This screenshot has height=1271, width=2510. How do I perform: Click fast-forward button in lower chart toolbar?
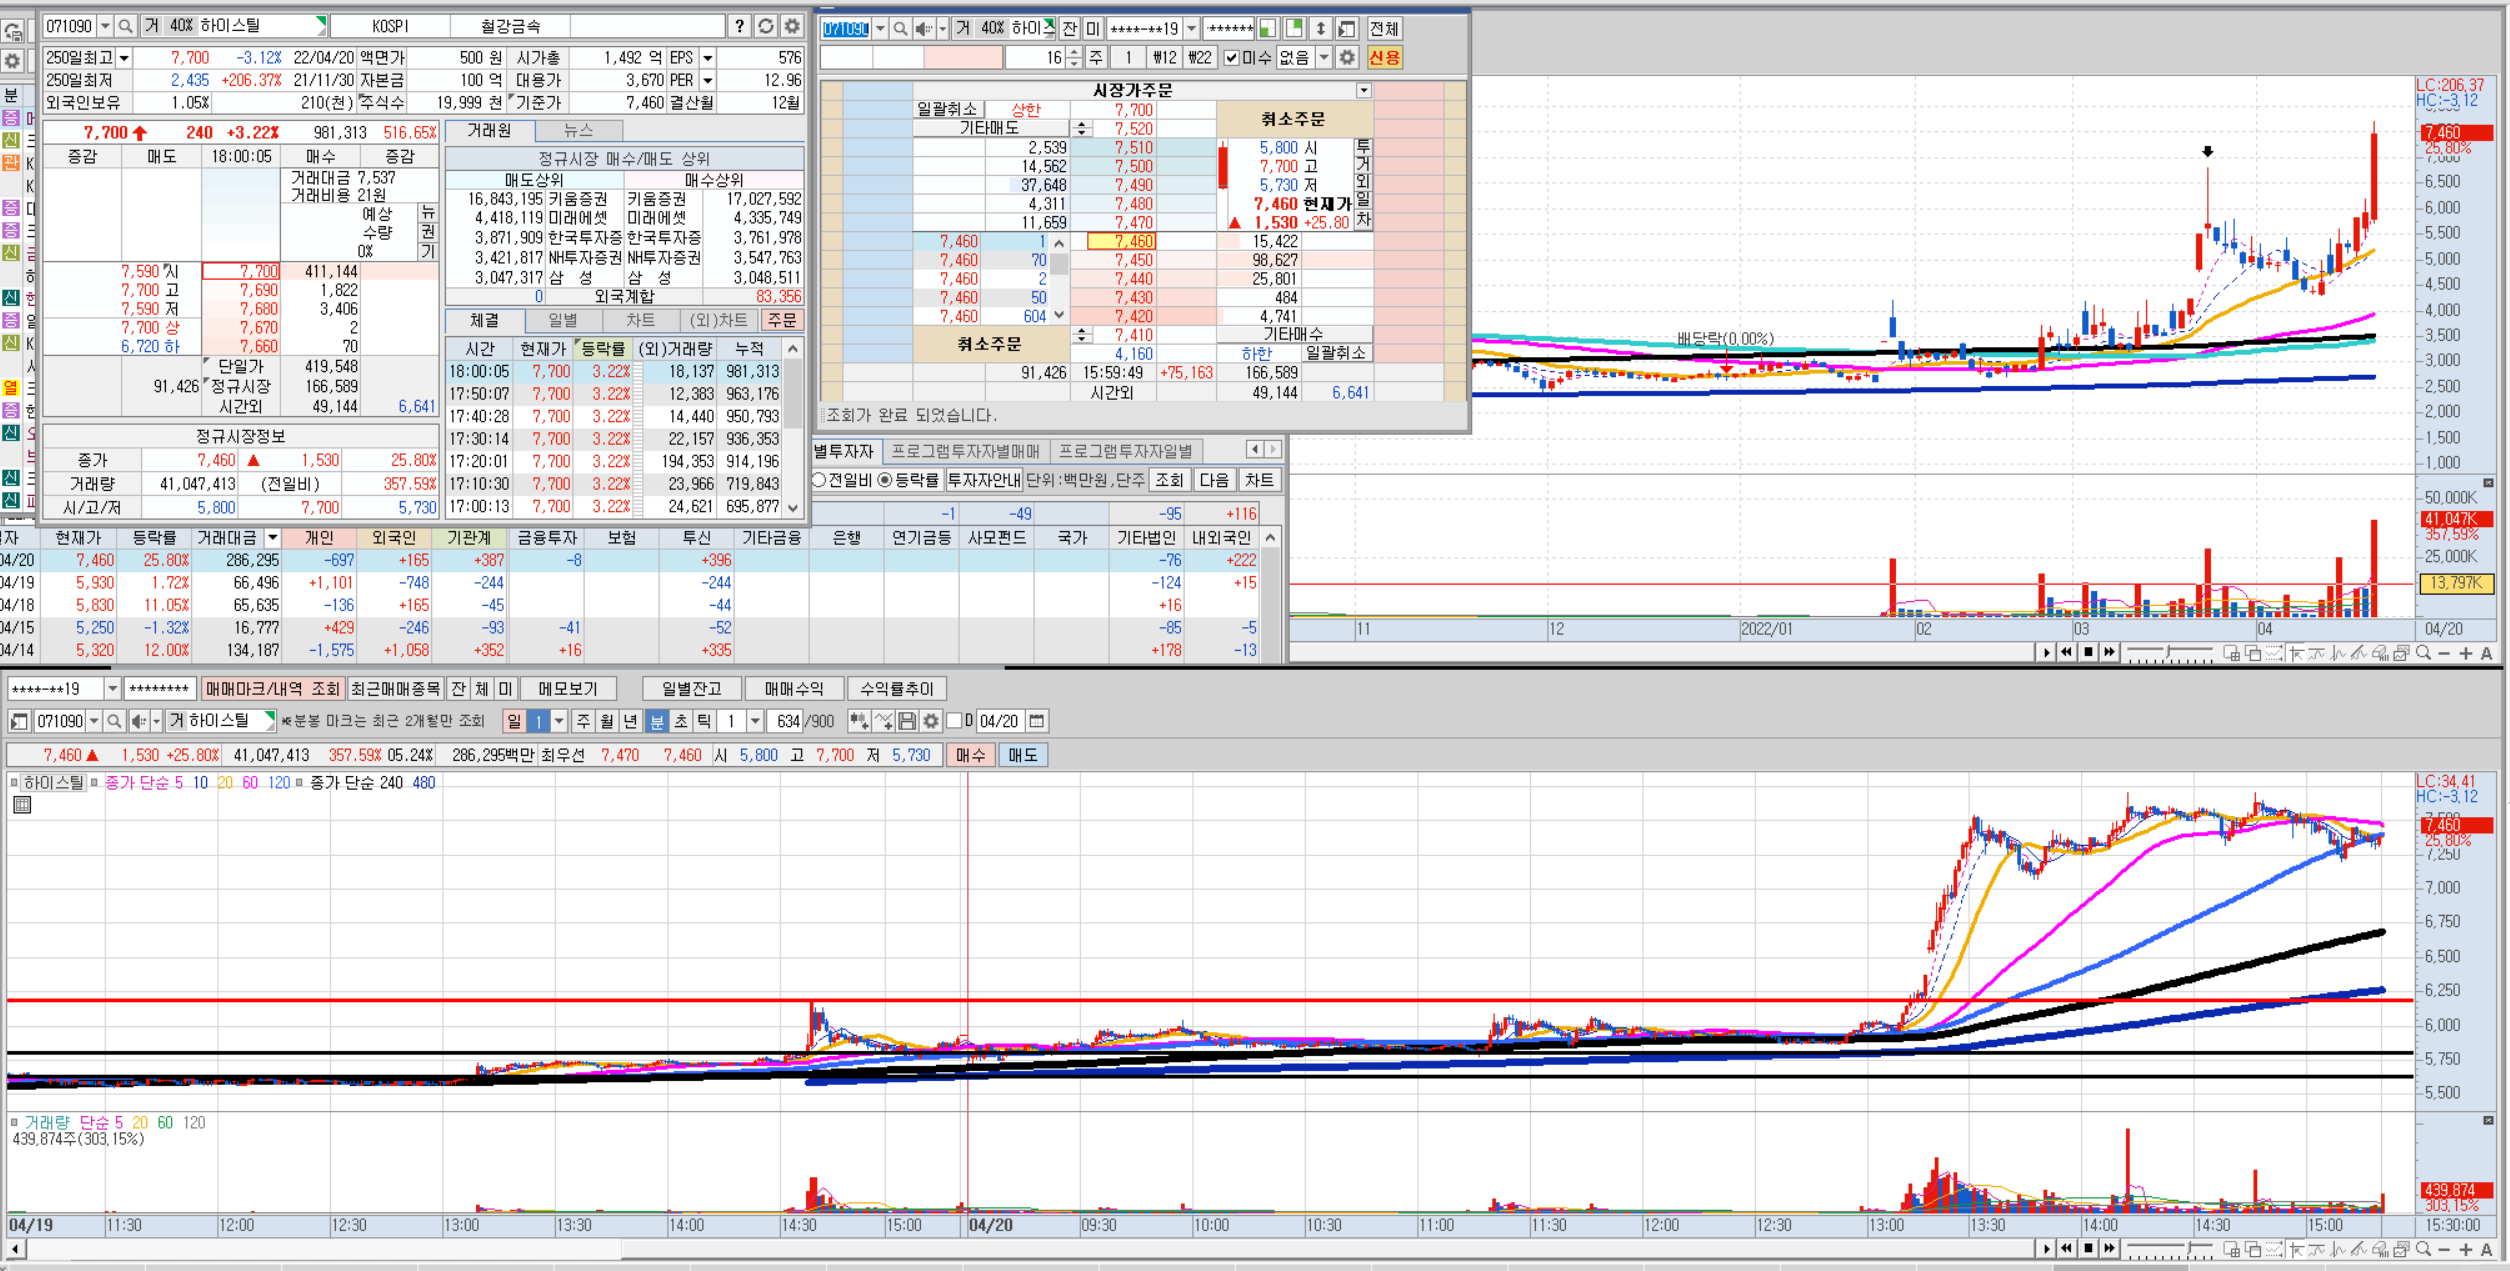2109,1249
